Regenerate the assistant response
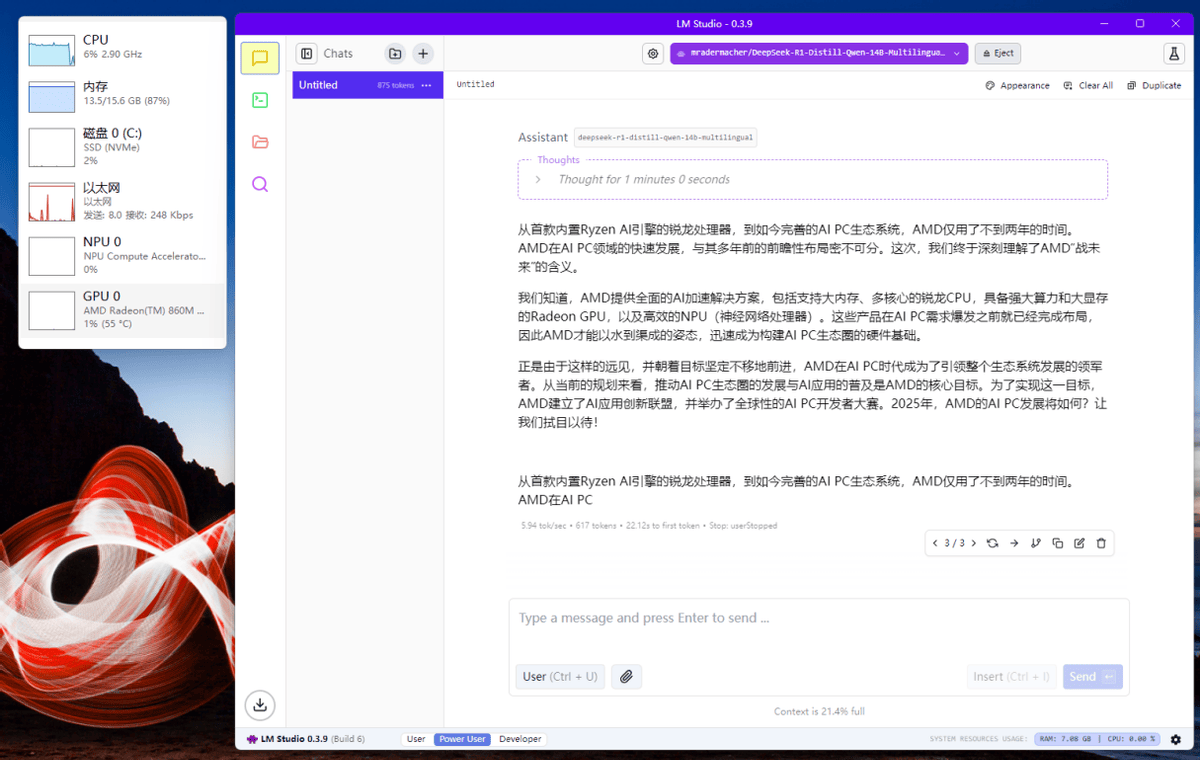Screen dimensions: 1200x760 pyautogui.click(x=992, y=543)
